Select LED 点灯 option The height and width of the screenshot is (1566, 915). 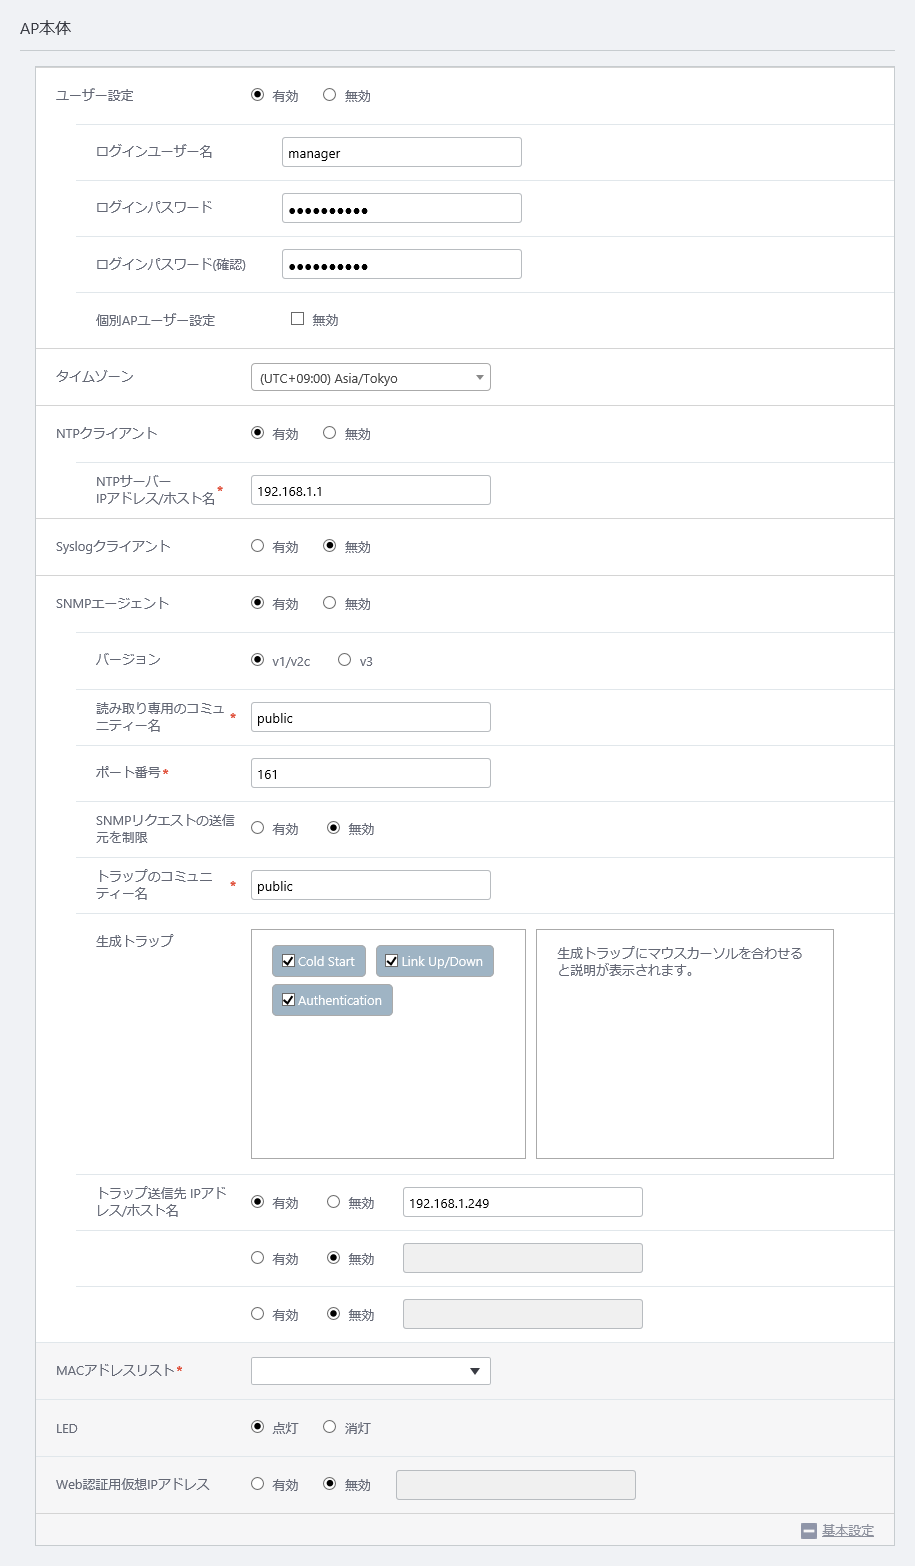pyautogui.click(x=257, y=1427)
